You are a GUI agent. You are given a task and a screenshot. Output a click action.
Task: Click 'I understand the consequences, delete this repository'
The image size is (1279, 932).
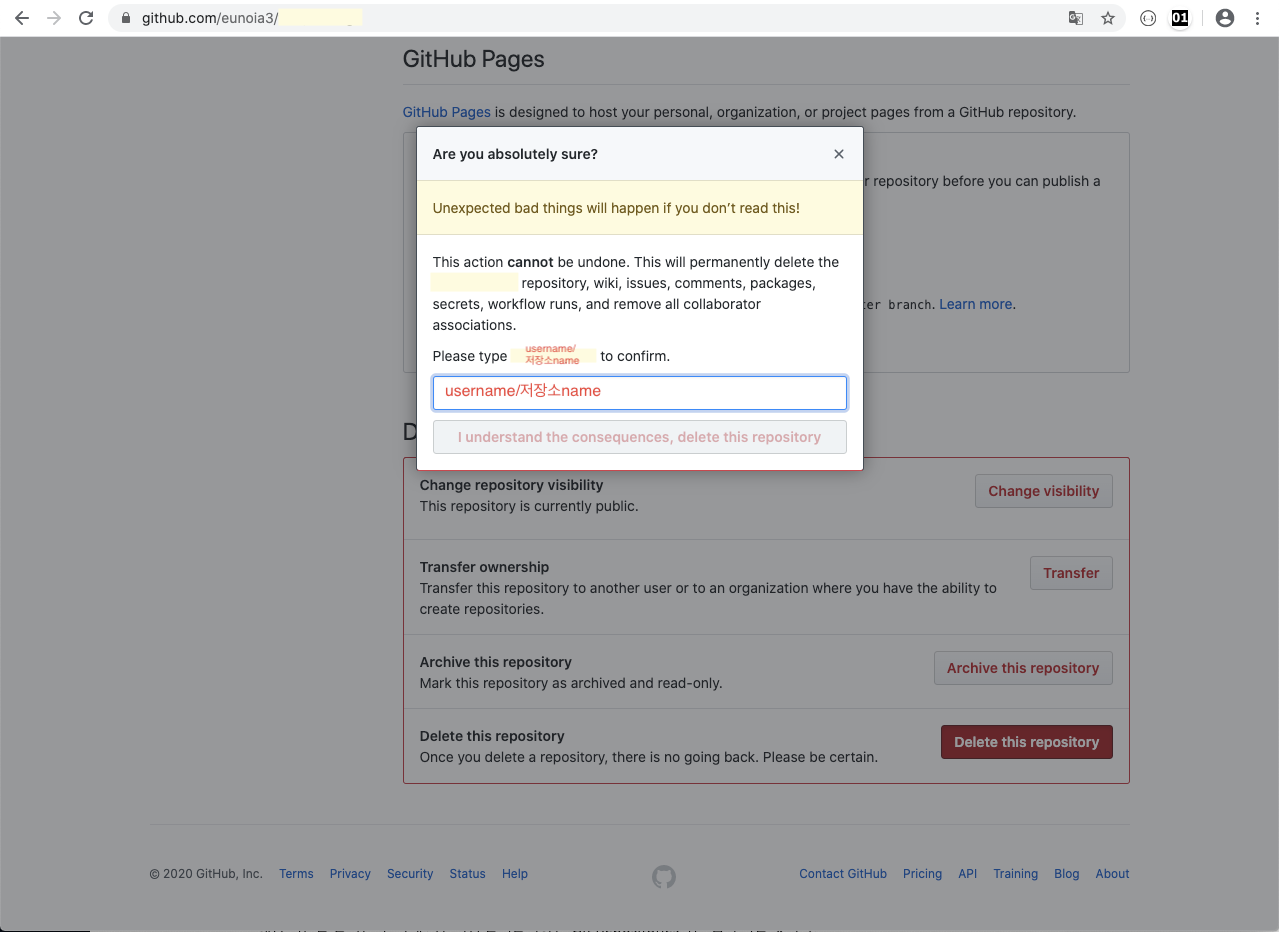tap(640, 437)
